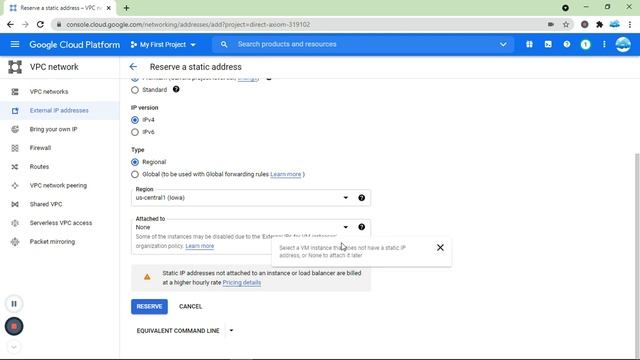Open Routes in the sidebar
The width and height of the screenshot is (640, 360).
tap(39, 167)
